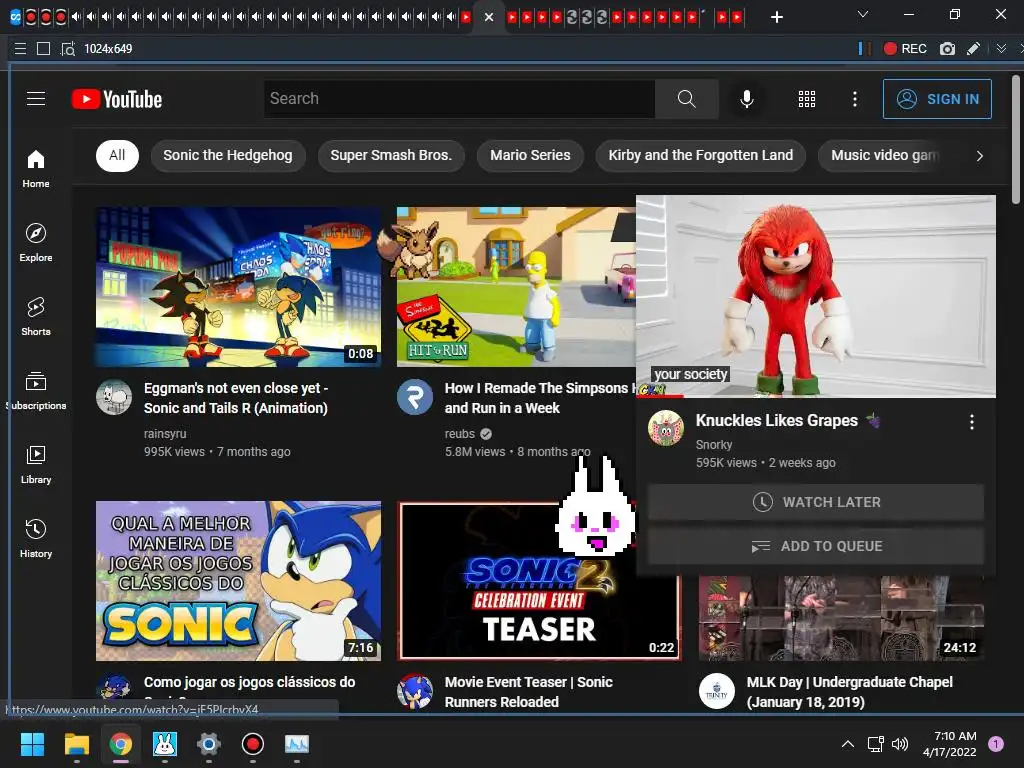This screenshot has width=1024, height=768.
Task: Open the MLK Day chapel video thumbnail
Action: click(841, 618)
